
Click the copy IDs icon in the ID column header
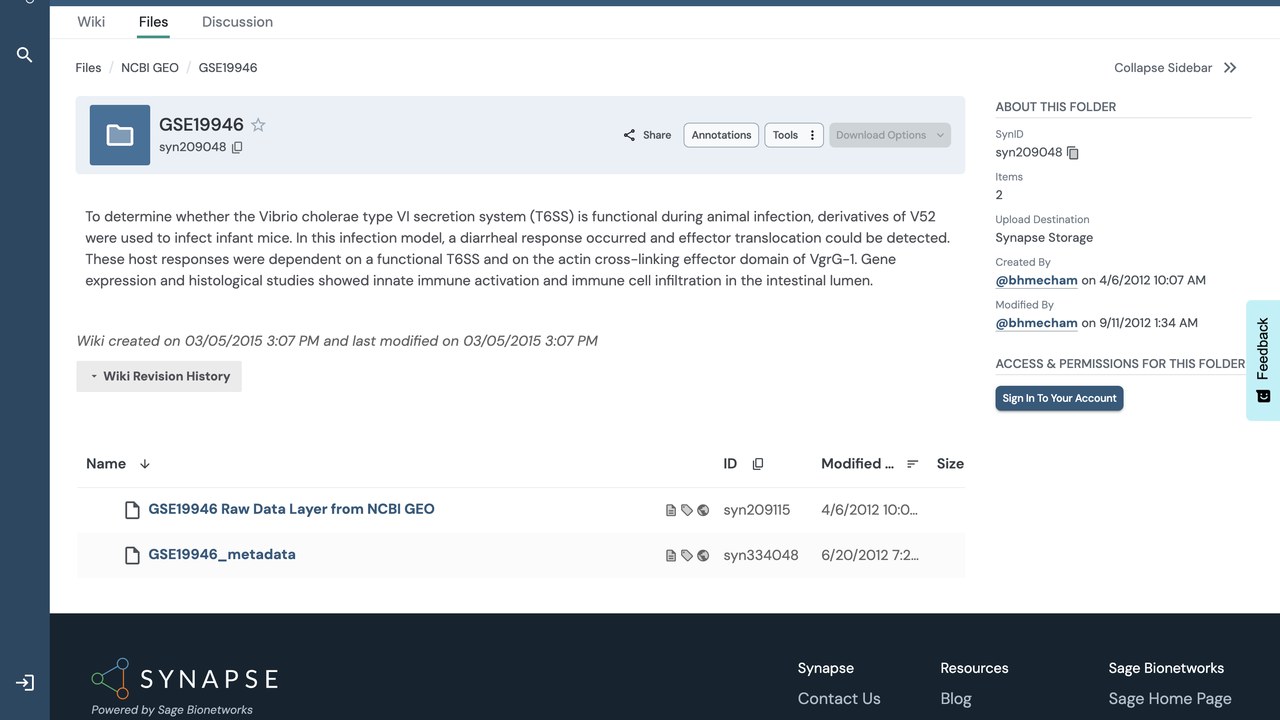point(758,464)
